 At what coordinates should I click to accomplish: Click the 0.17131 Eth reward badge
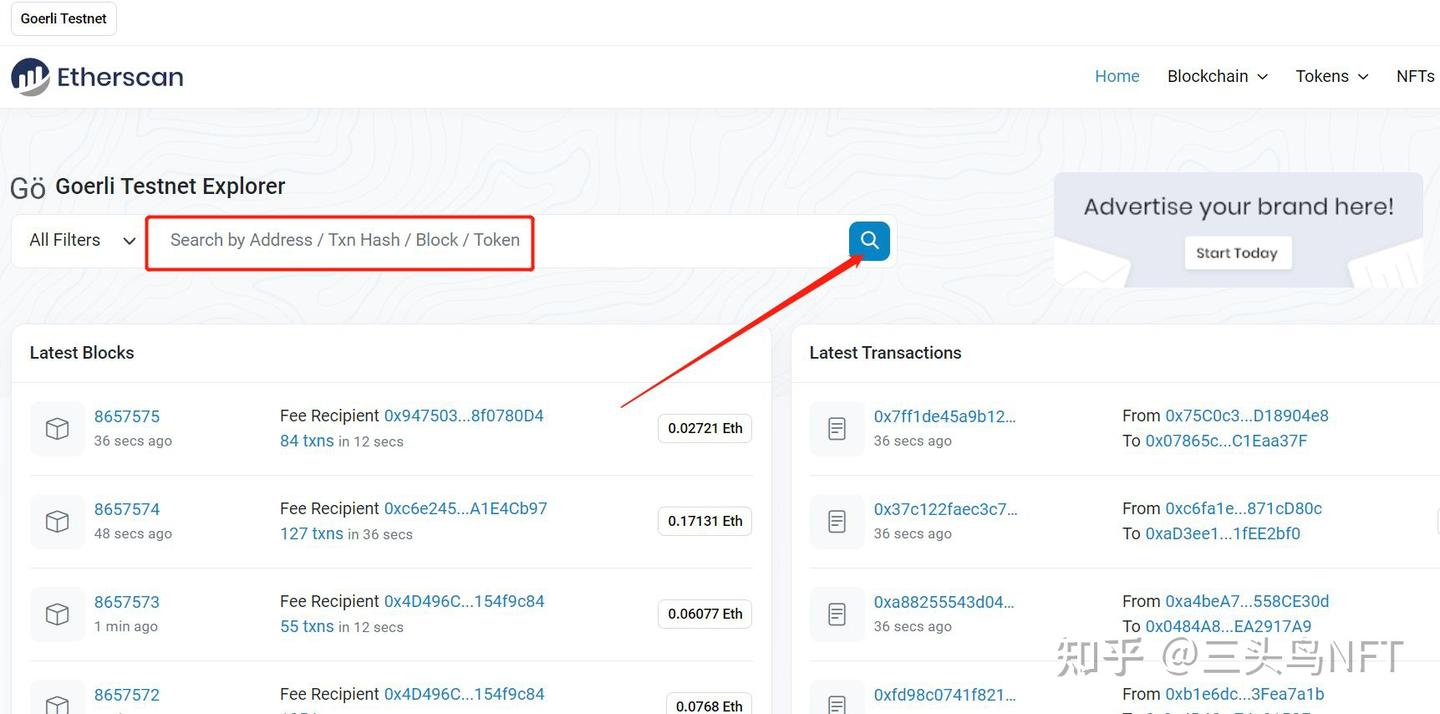(705, 521)
